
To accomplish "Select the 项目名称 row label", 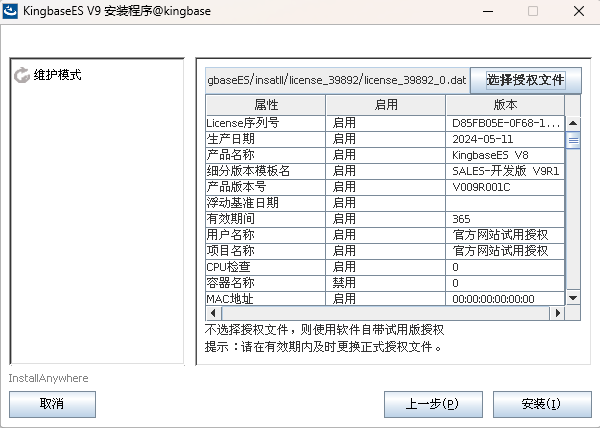I will [230, 251].
